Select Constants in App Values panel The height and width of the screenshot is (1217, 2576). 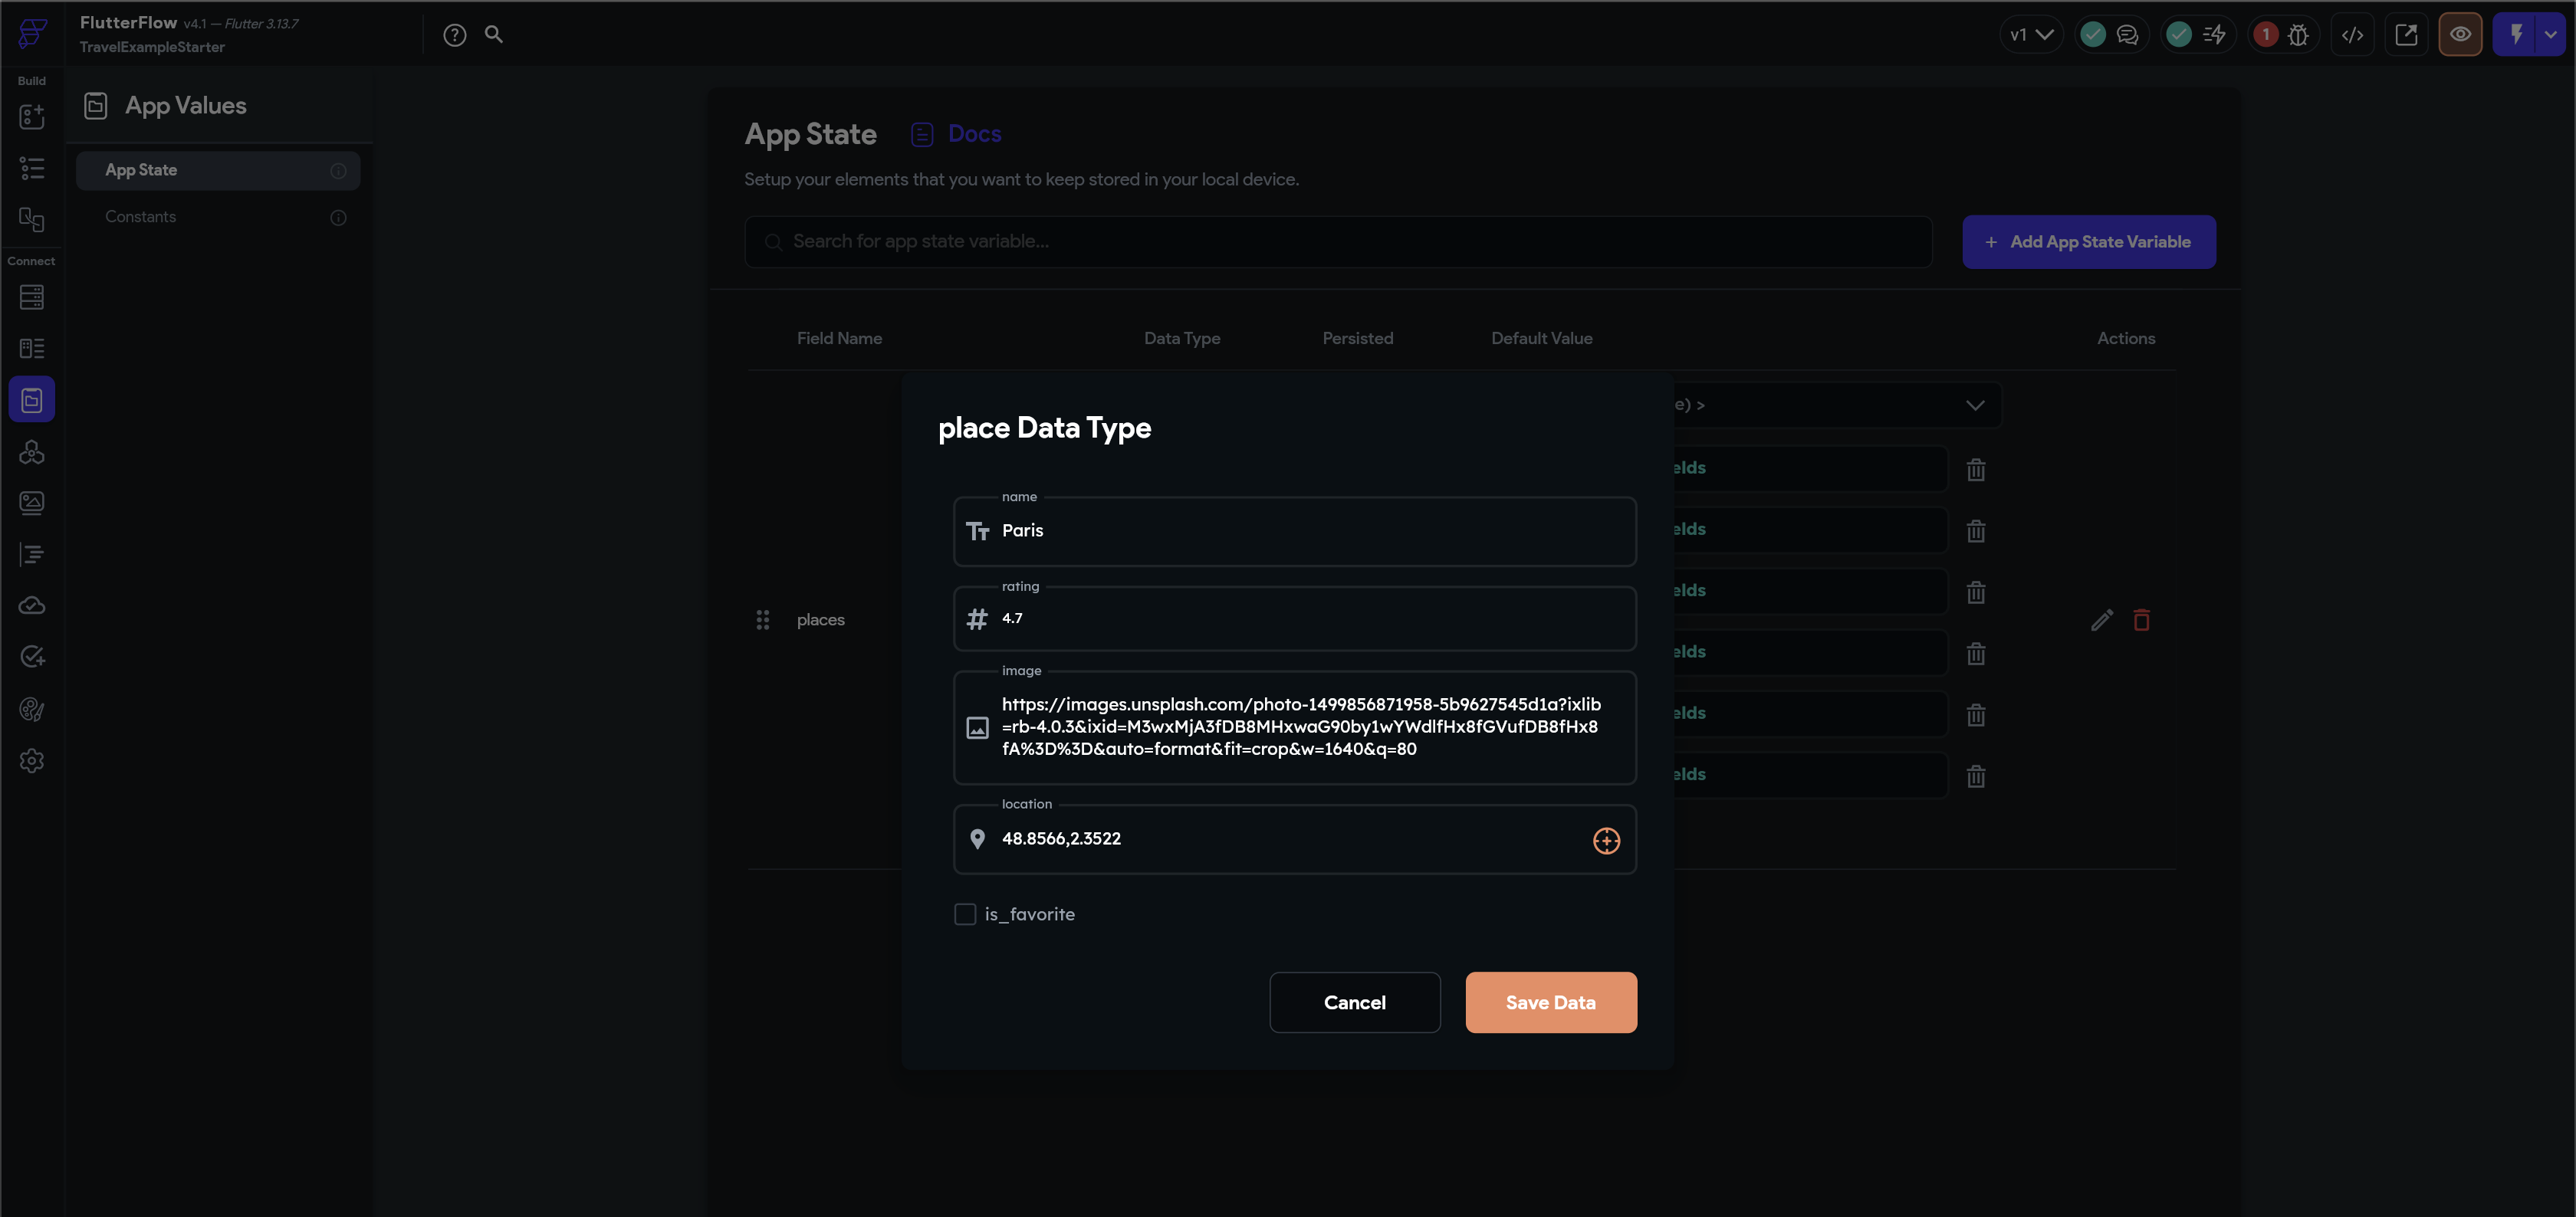(x=141, y=217)
